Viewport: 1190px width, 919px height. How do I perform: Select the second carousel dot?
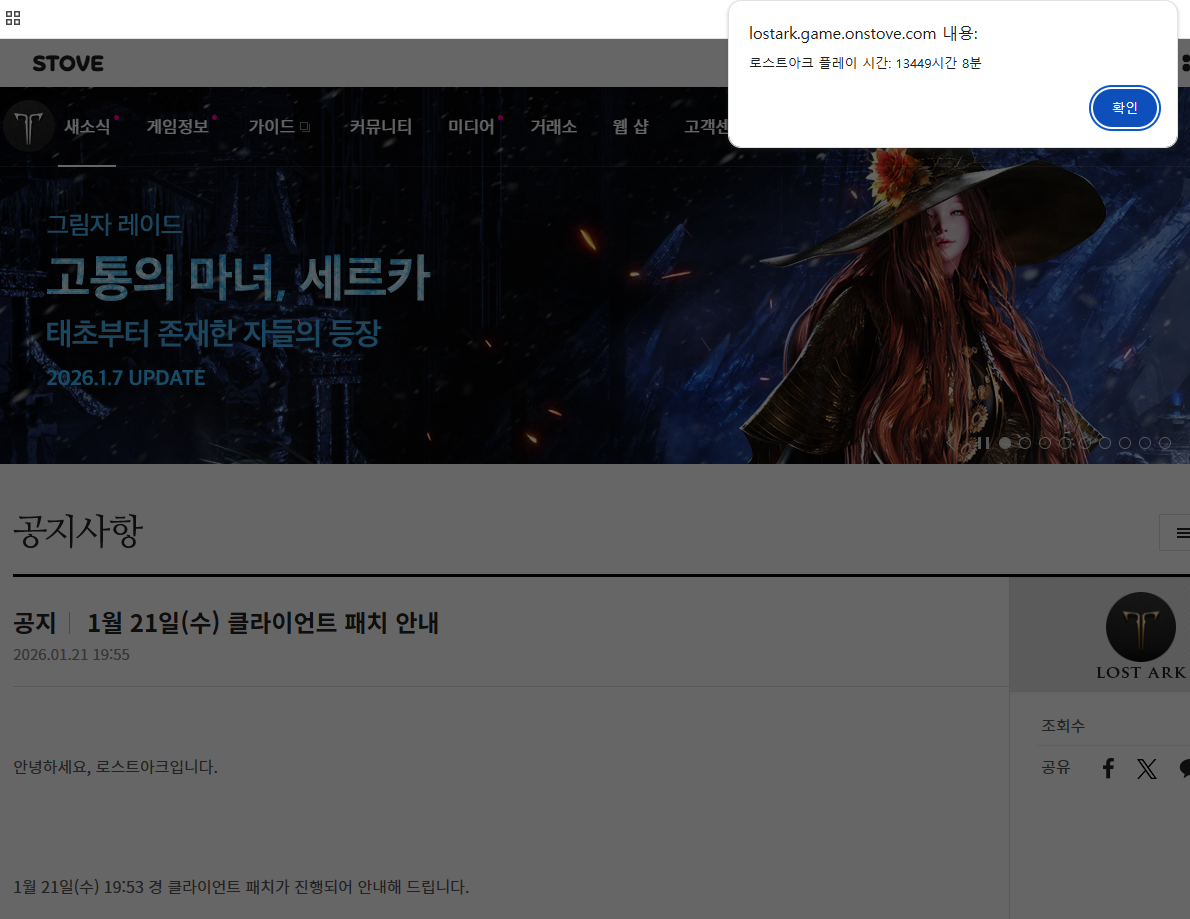[x=1025, y=442]
